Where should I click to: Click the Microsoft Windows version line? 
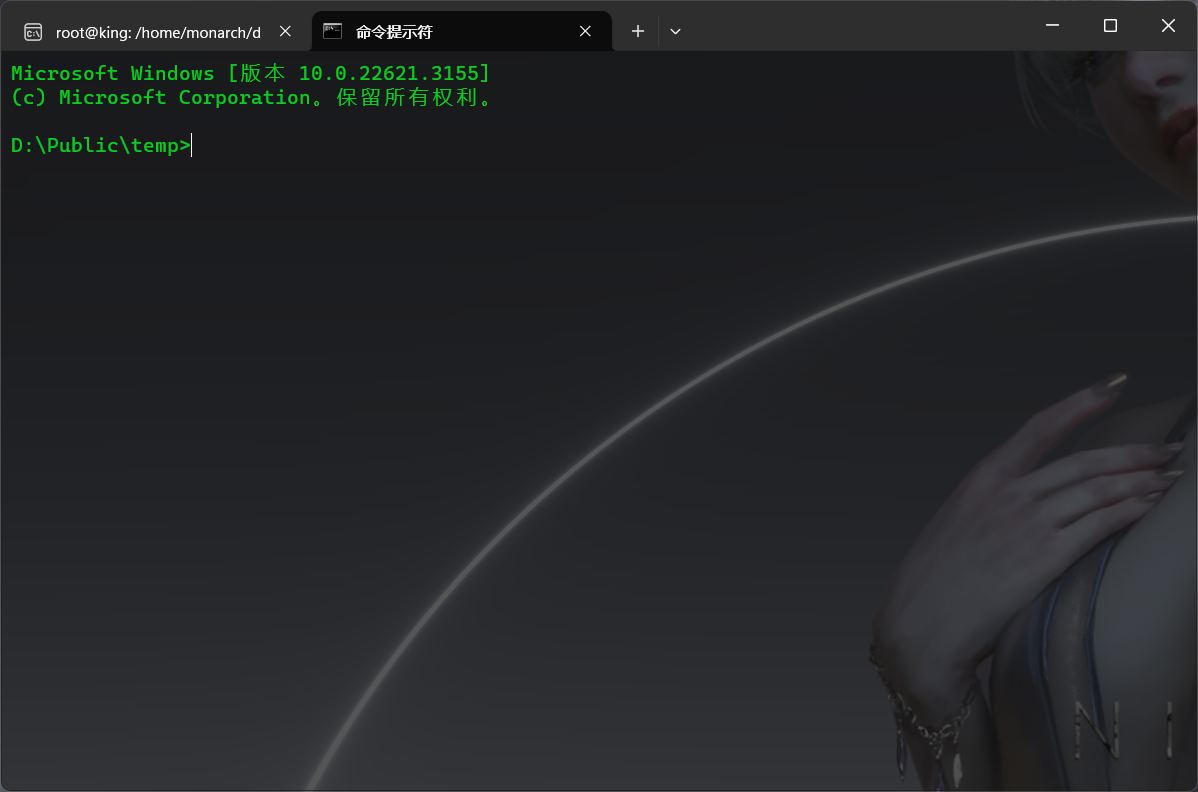click(250, 72)
